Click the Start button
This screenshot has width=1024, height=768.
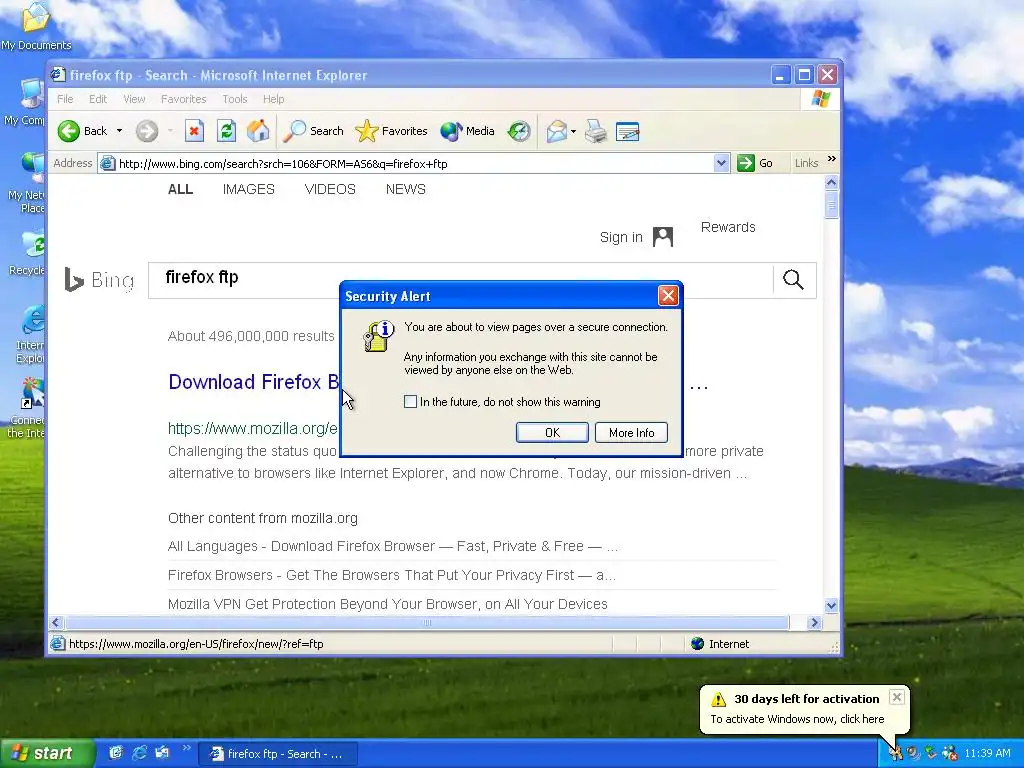[x=47, y=753]
